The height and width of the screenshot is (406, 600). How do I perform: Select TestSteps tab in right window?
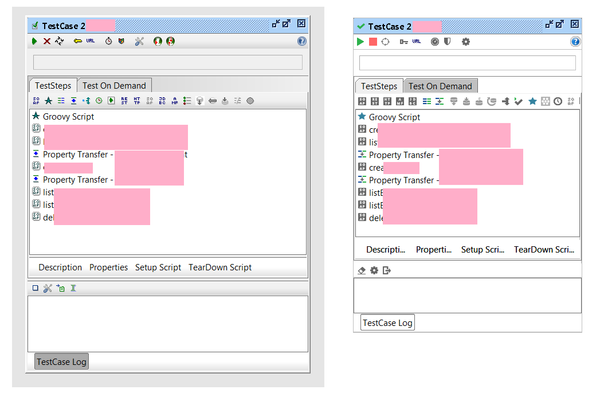tap(379, 86)
